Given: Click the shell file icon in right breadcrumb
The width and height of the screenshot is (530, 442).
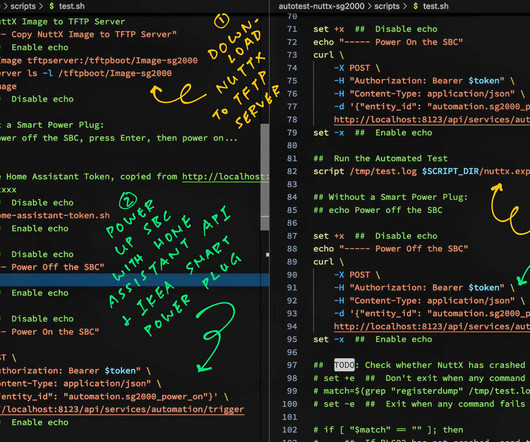Looking at the screenshot, I should pyautogui.click(x=416, y=6).
